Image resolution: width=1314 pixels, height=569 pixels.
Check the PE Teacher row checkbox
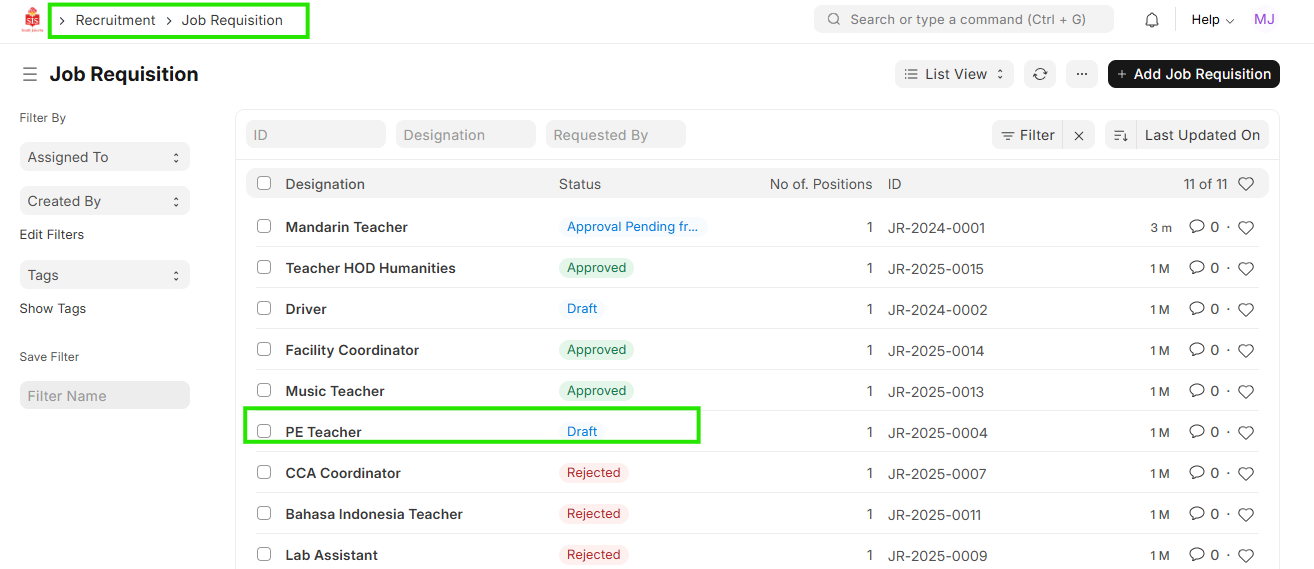pyautogui.click(x=264, y=431)
